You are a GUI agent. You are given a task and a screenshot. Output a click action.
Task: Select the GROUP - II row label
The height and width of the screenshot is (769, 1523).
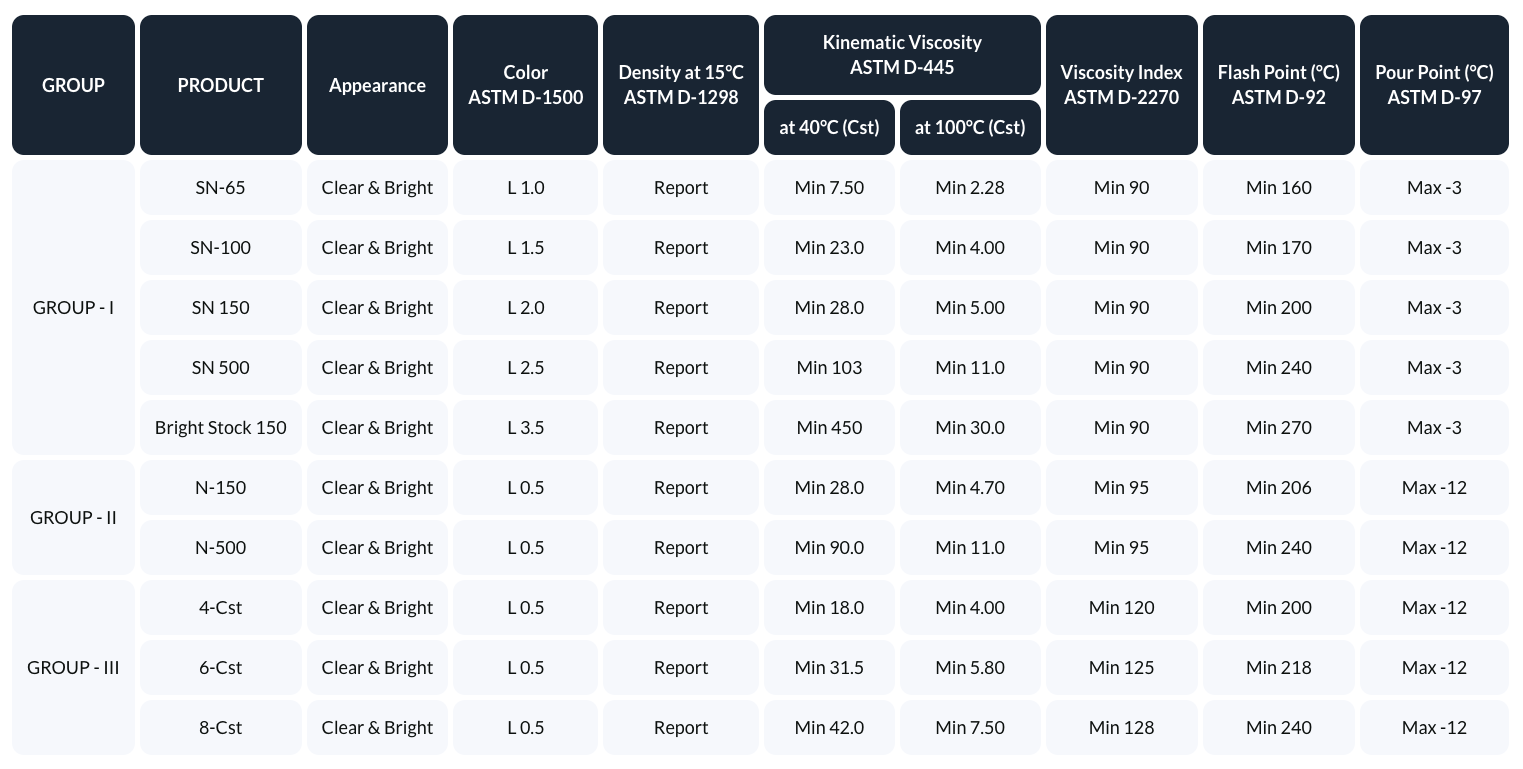73,517
